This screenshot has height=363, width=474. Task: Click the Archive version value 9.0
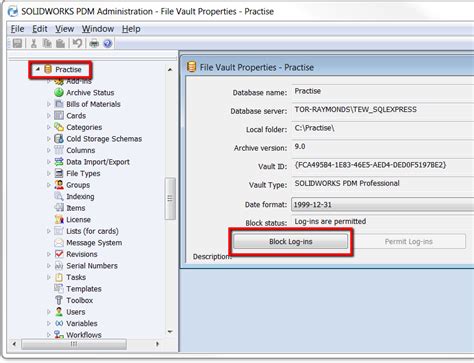(x=300, y=146)
